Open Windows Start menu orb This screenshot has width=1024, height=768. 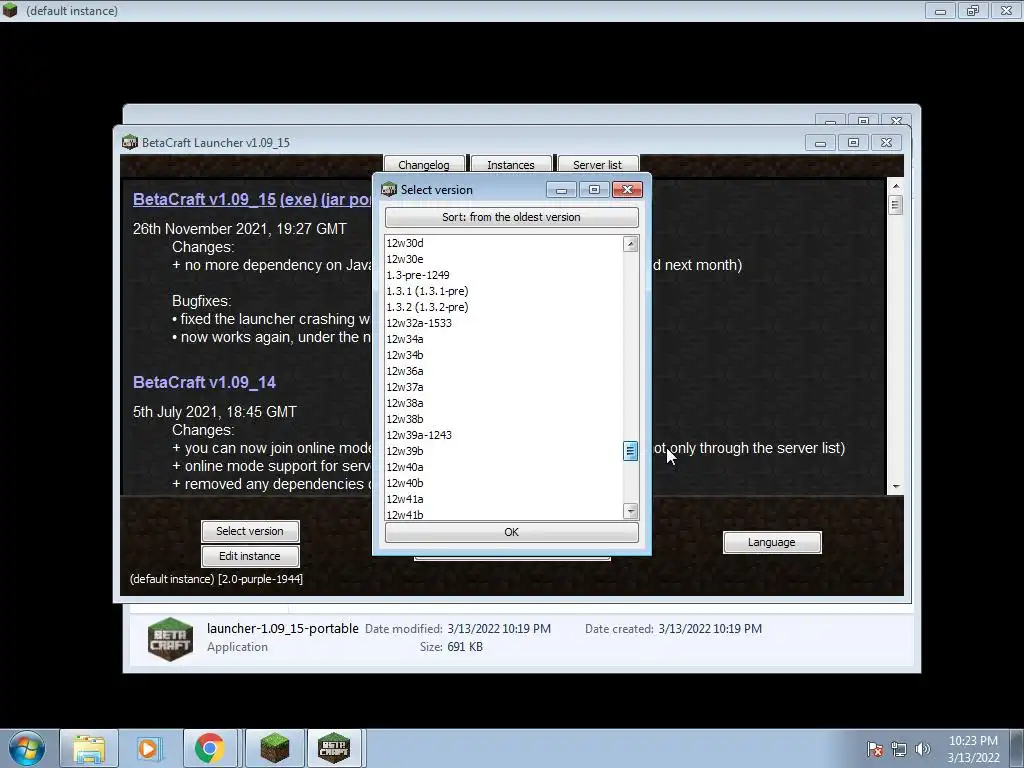tap(26, 748)
